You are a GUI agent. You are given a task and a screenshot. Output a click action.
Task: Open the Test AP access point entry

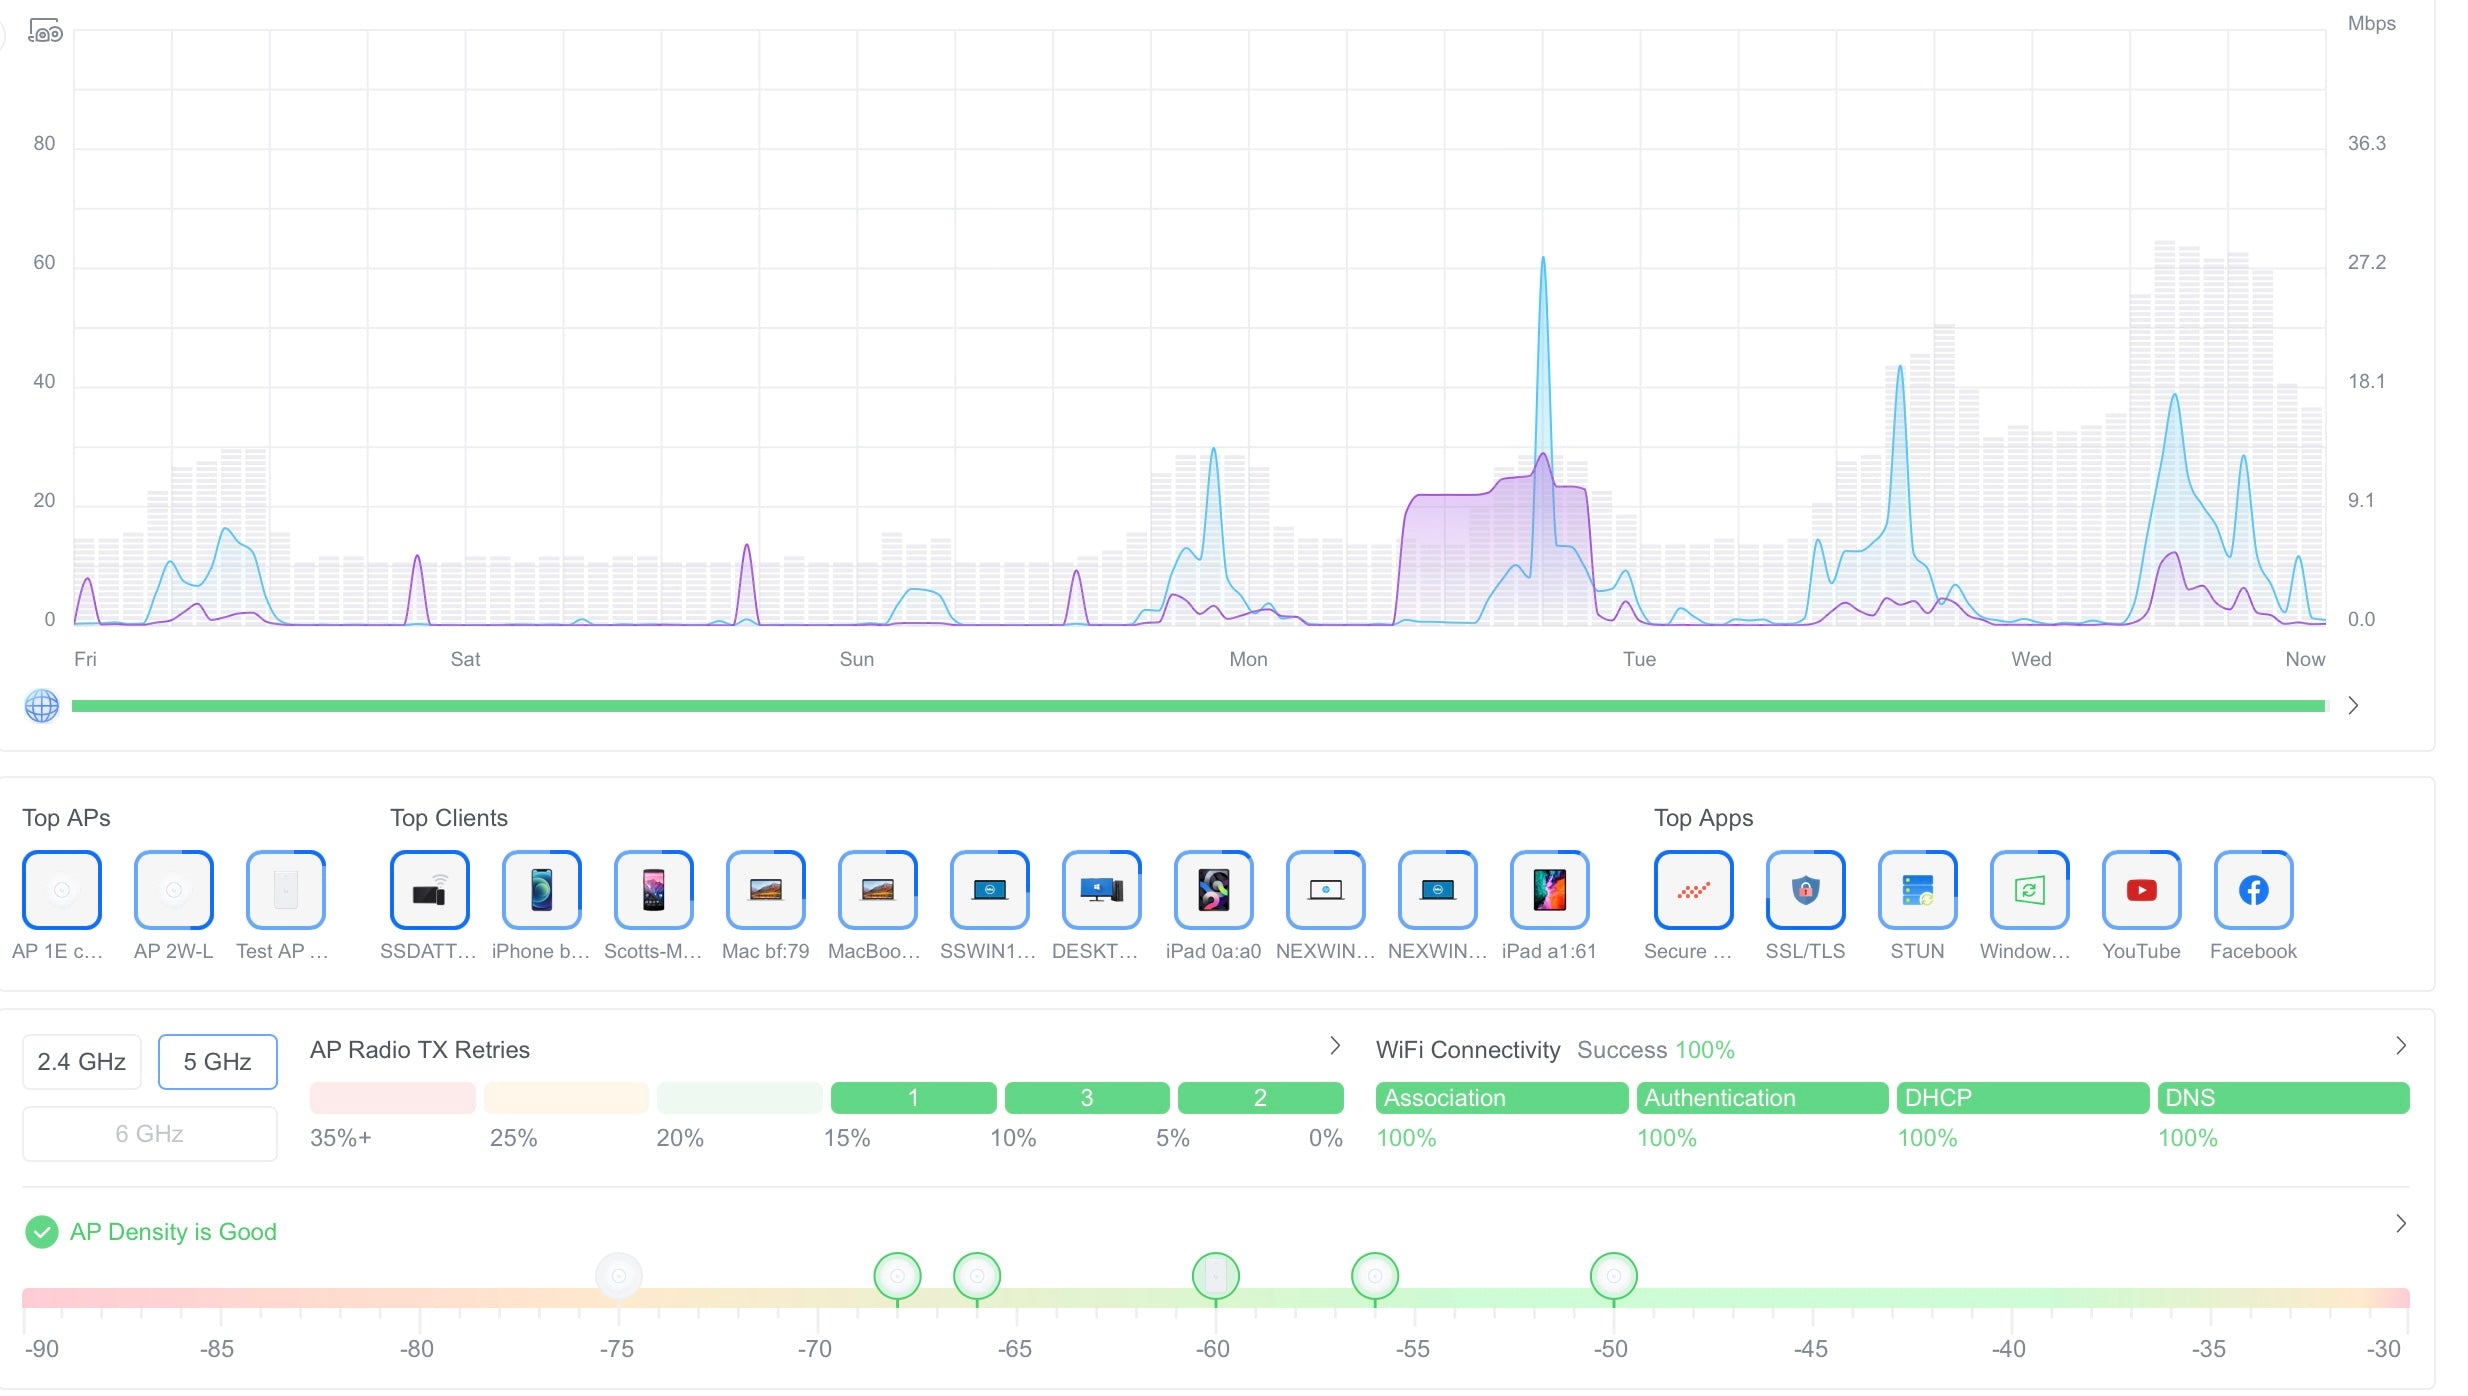click(286, 890)
